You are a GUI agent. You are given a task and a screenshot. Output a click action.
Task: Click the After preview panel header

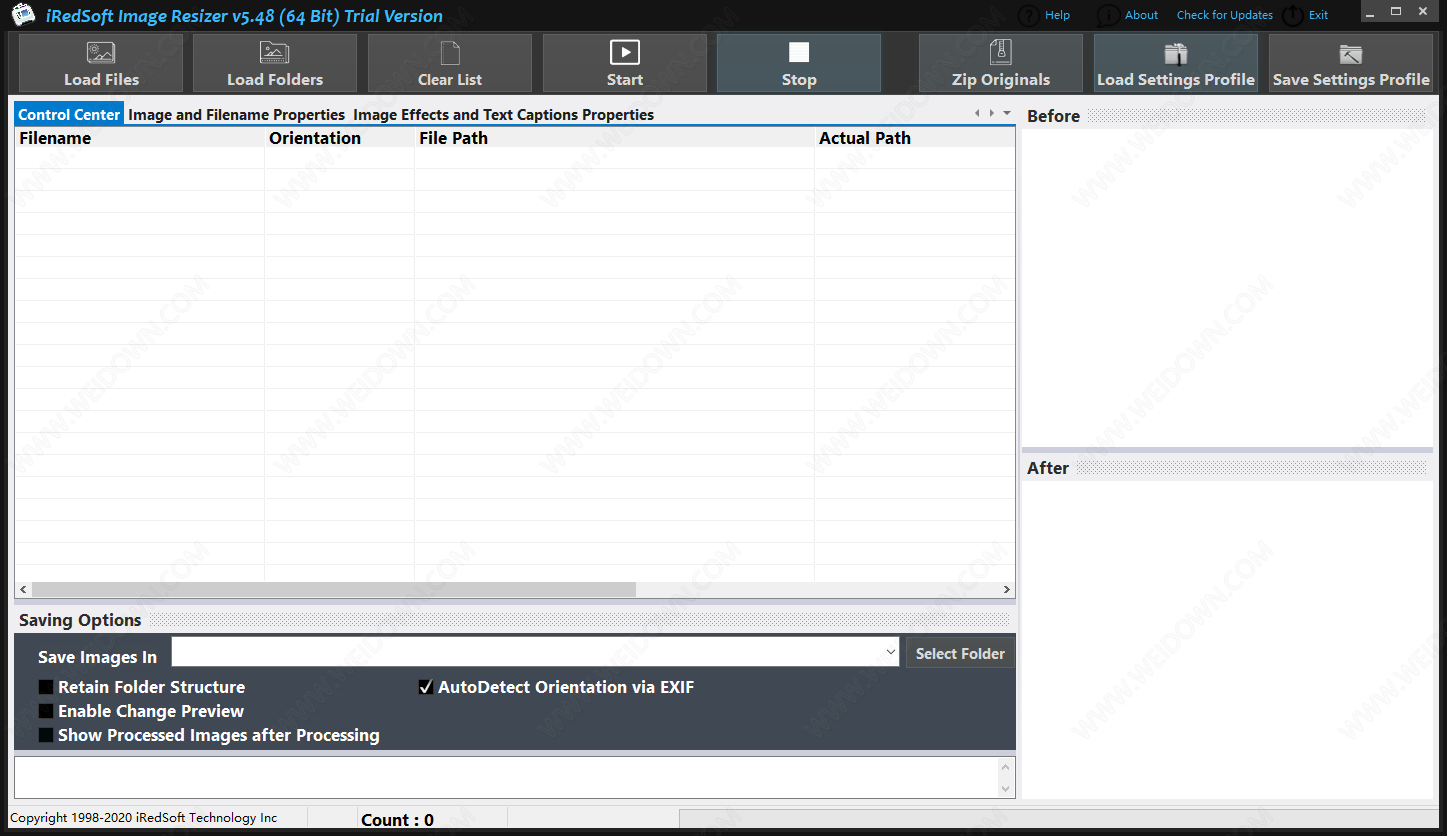pos(1229,468)
